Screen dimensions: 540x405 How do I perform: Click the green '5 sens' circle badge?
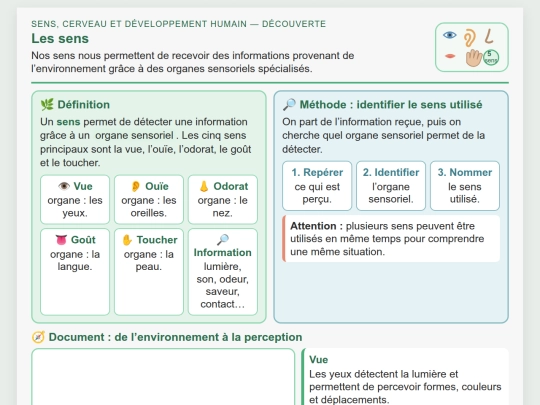tap(491, 58)
